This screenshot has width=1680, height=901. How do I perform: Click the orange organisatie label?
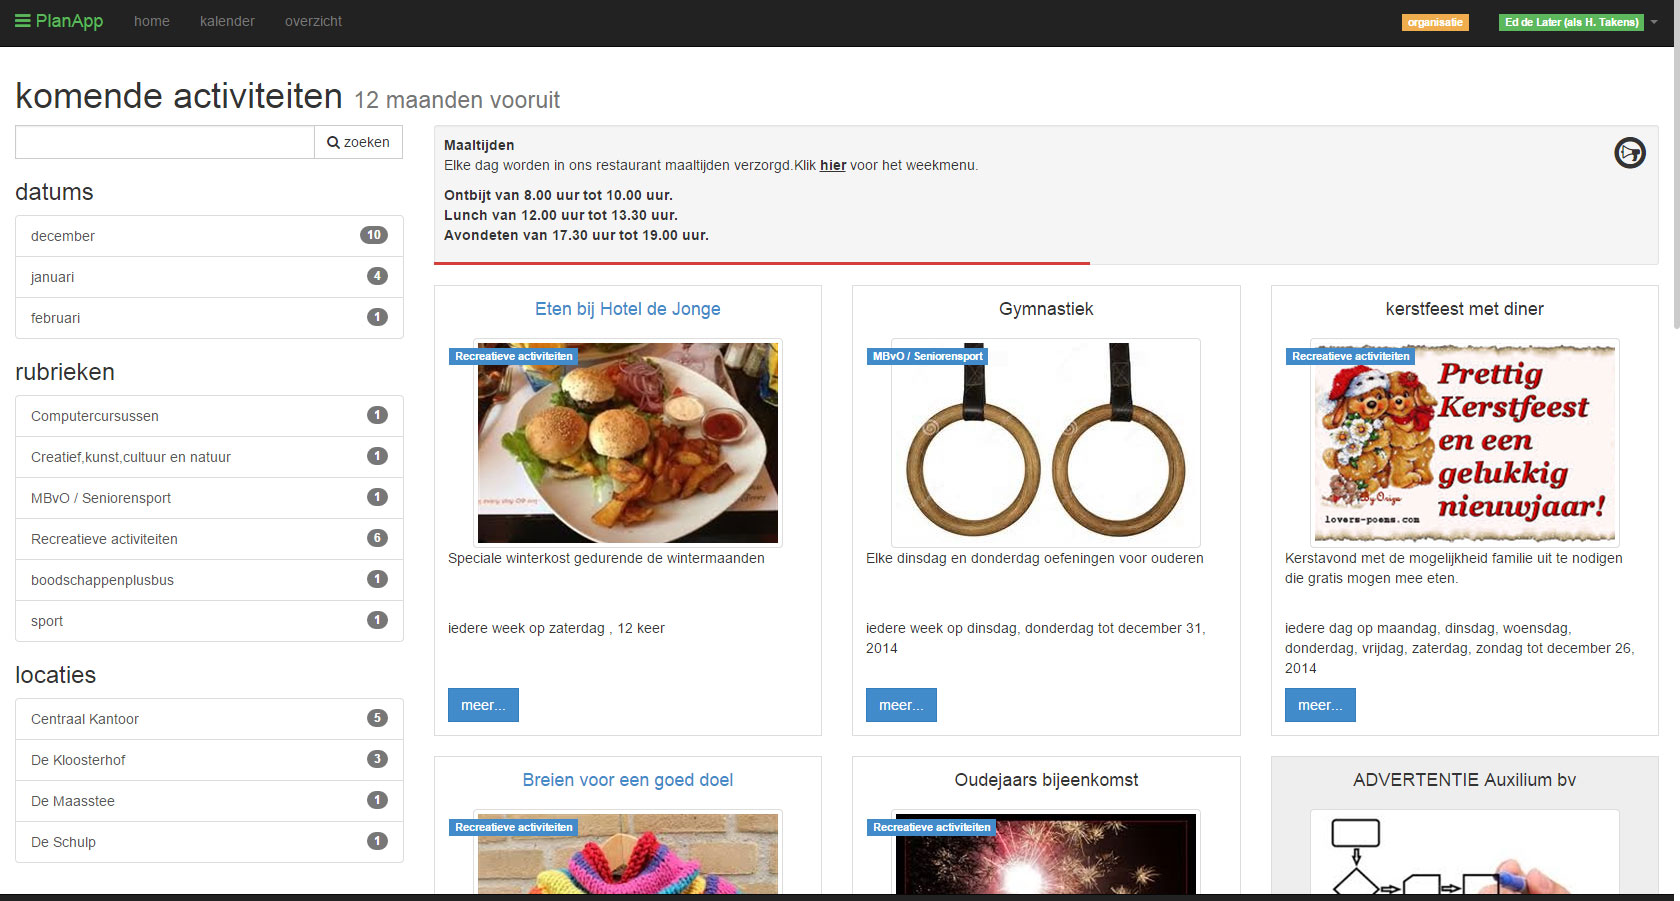[x=1434, y=22]
